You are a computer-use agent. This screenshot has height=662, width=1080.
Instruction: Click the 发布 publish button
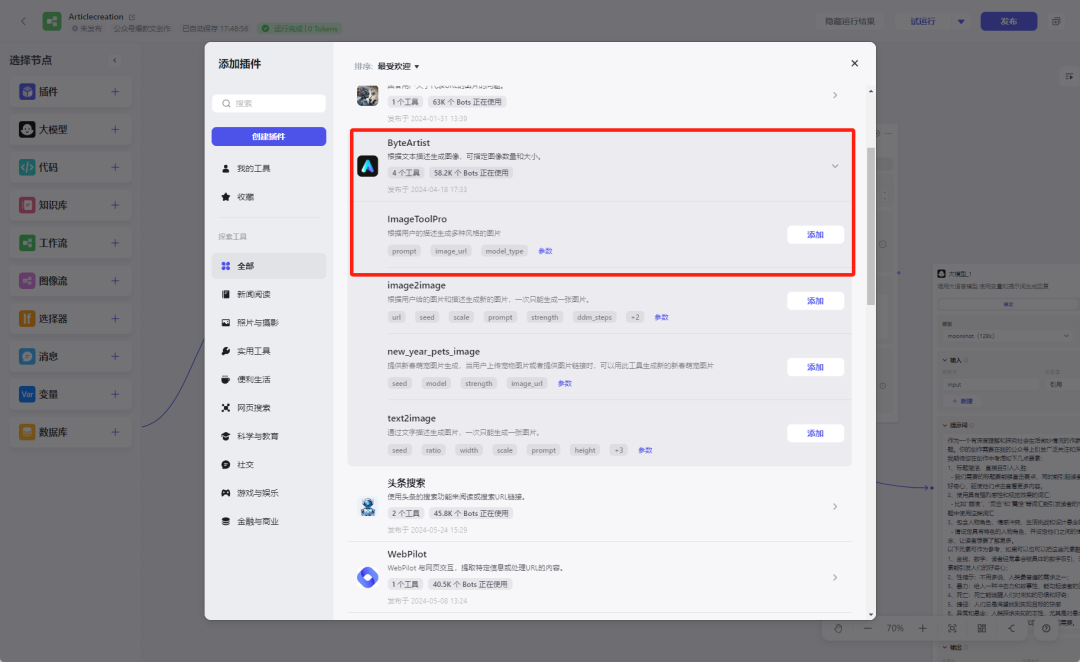(x=1009, y=21)
